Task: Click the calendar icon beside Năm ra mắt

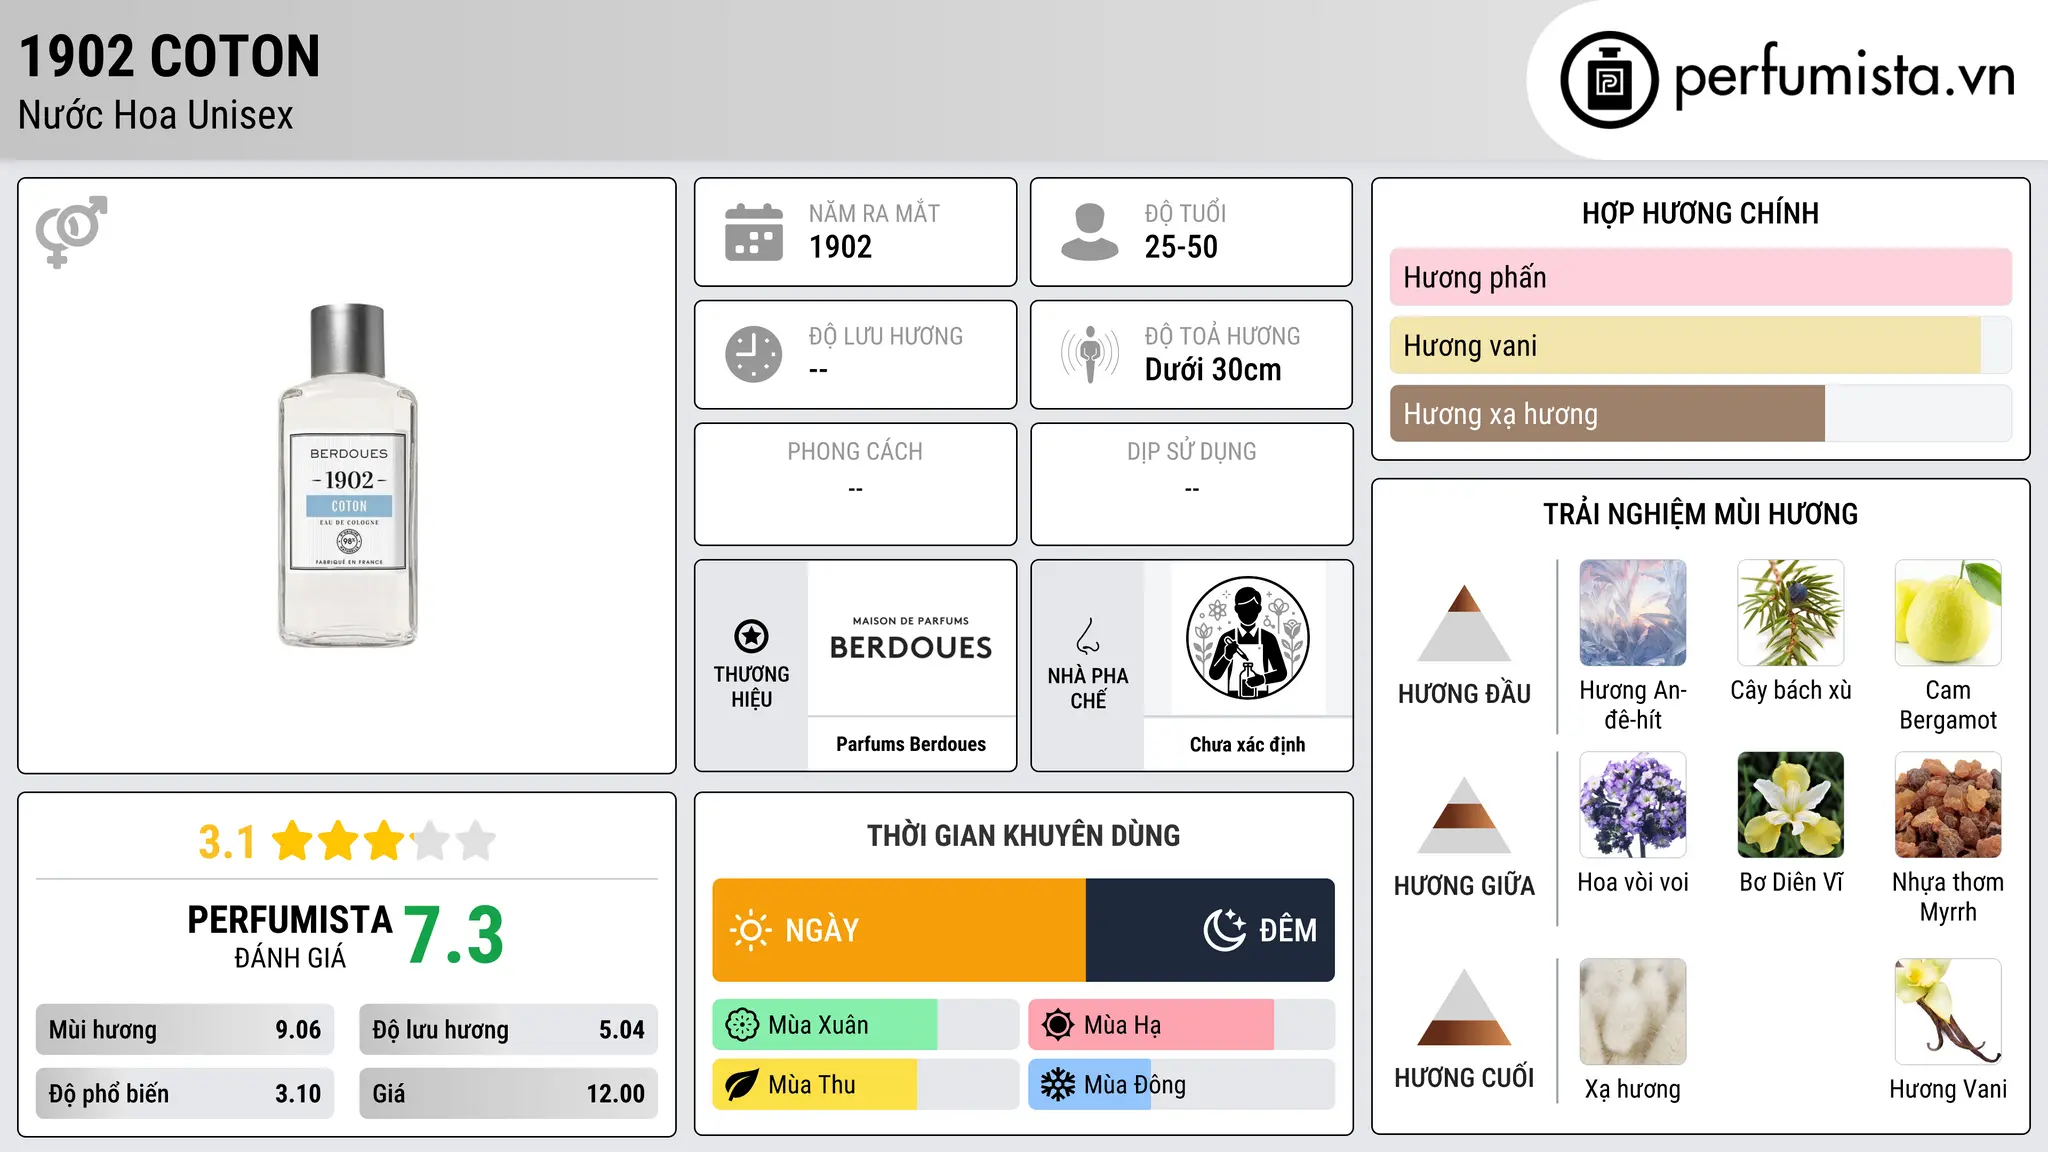Action: [x=754, y=232]
